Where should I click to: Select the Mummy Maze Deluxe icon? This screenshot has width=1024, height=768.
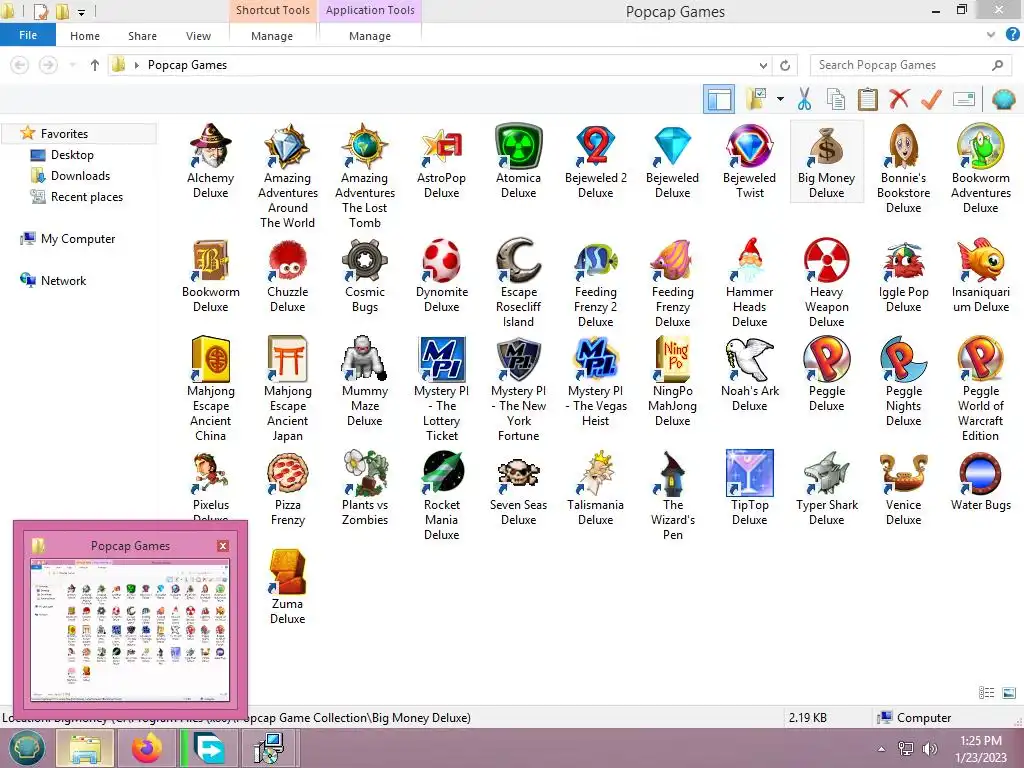(x=364, y=359)
